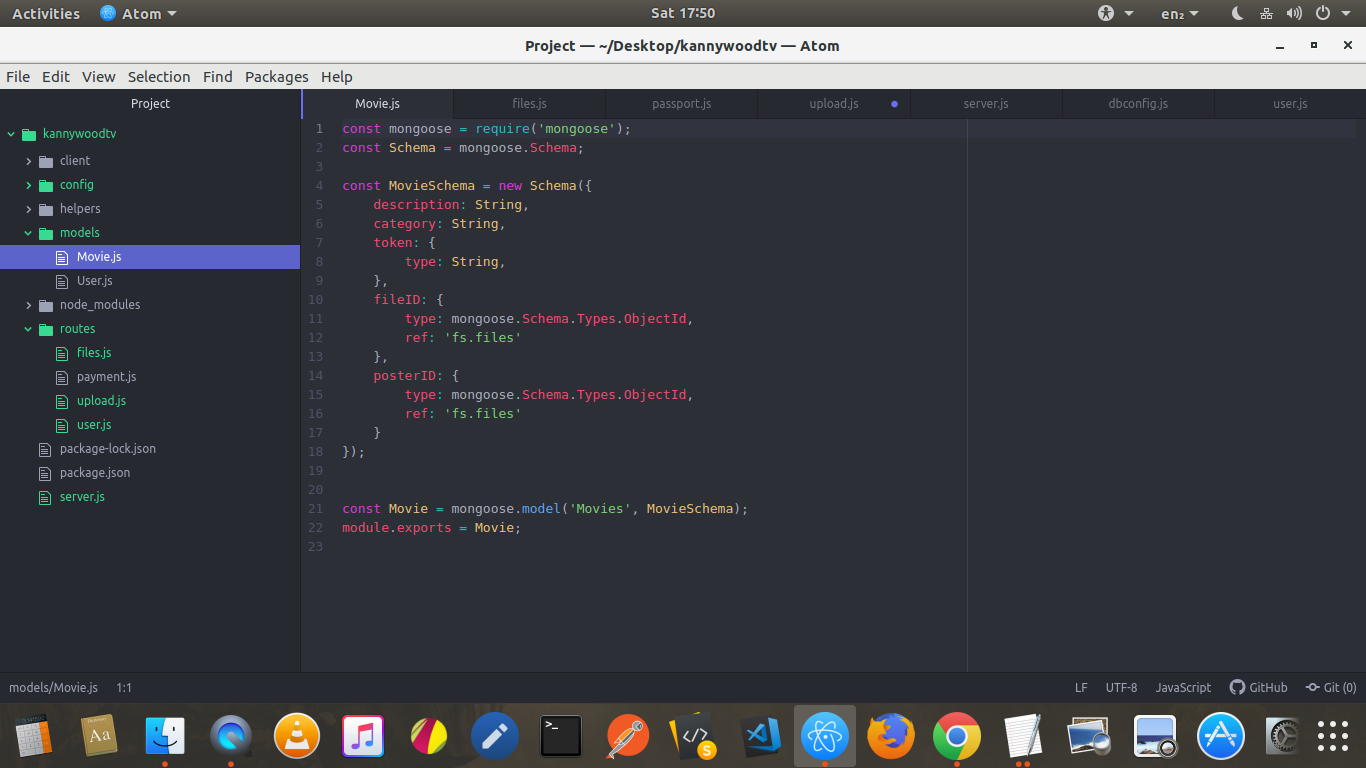Open Firefox from the dock
Screen dimensions: 1366x768
click(891, 735)
